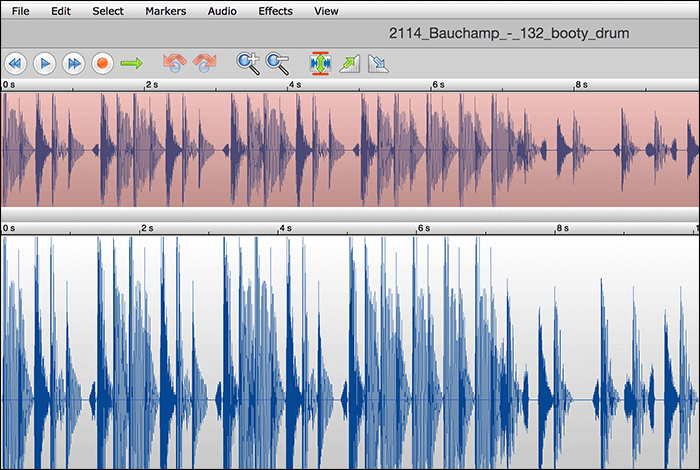Open the Markers menu

click(165, 11)
